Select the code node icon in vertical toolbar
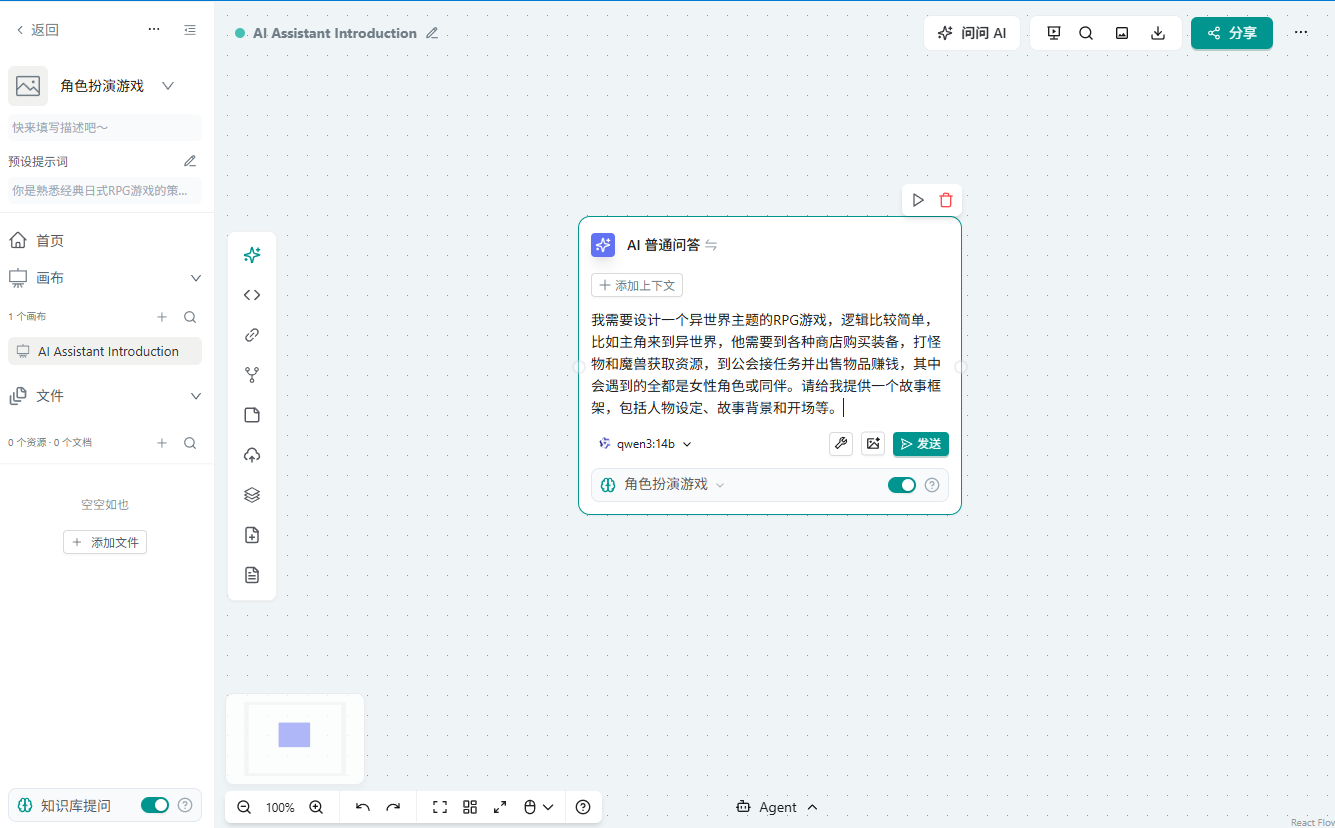This screenshot has width=1335, height=828. pyautogui.click(x=252, y=295)
